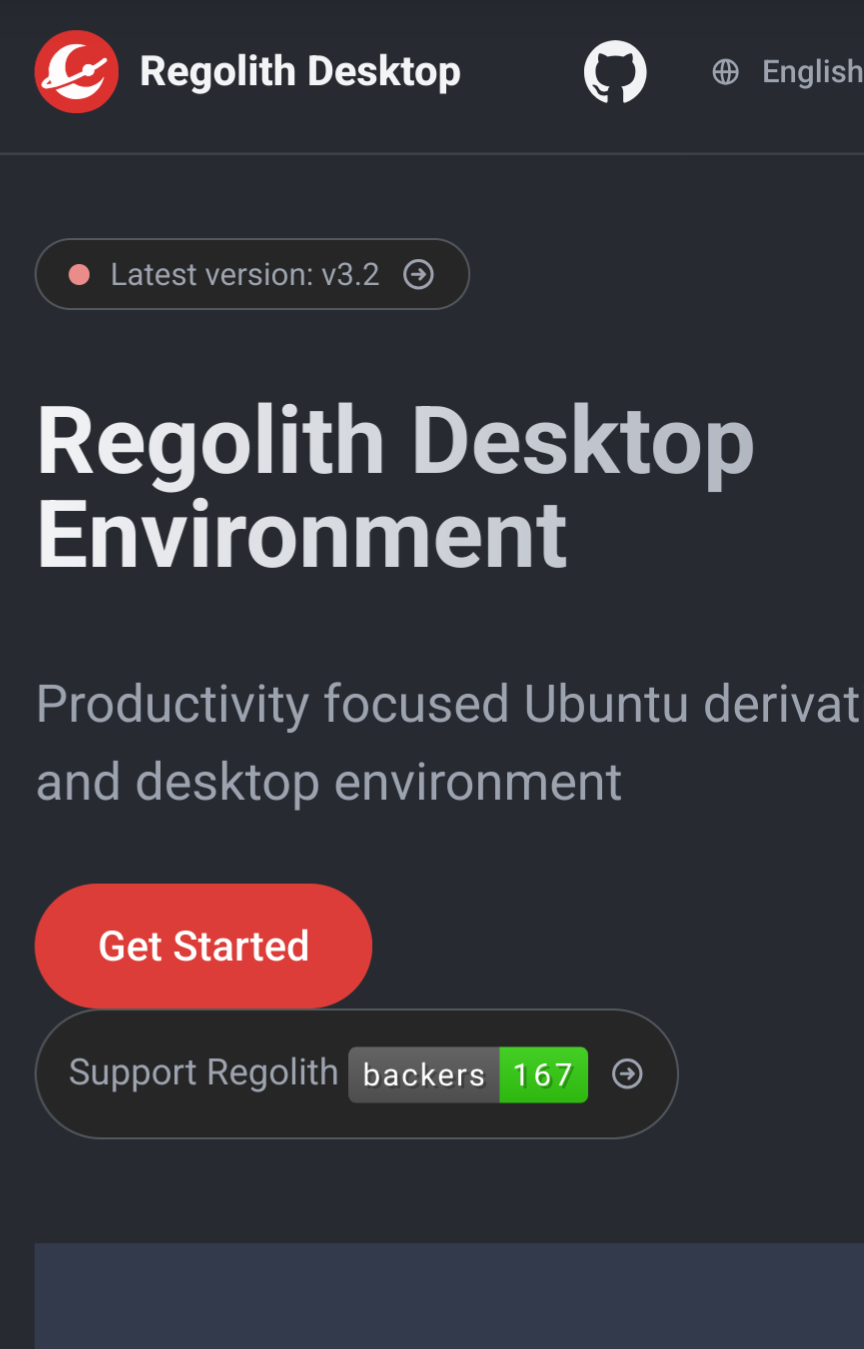Click the 'and desktop environment' text line
Image resolution: width=864 pixels, height=1349 pixels.
point(329,782)
